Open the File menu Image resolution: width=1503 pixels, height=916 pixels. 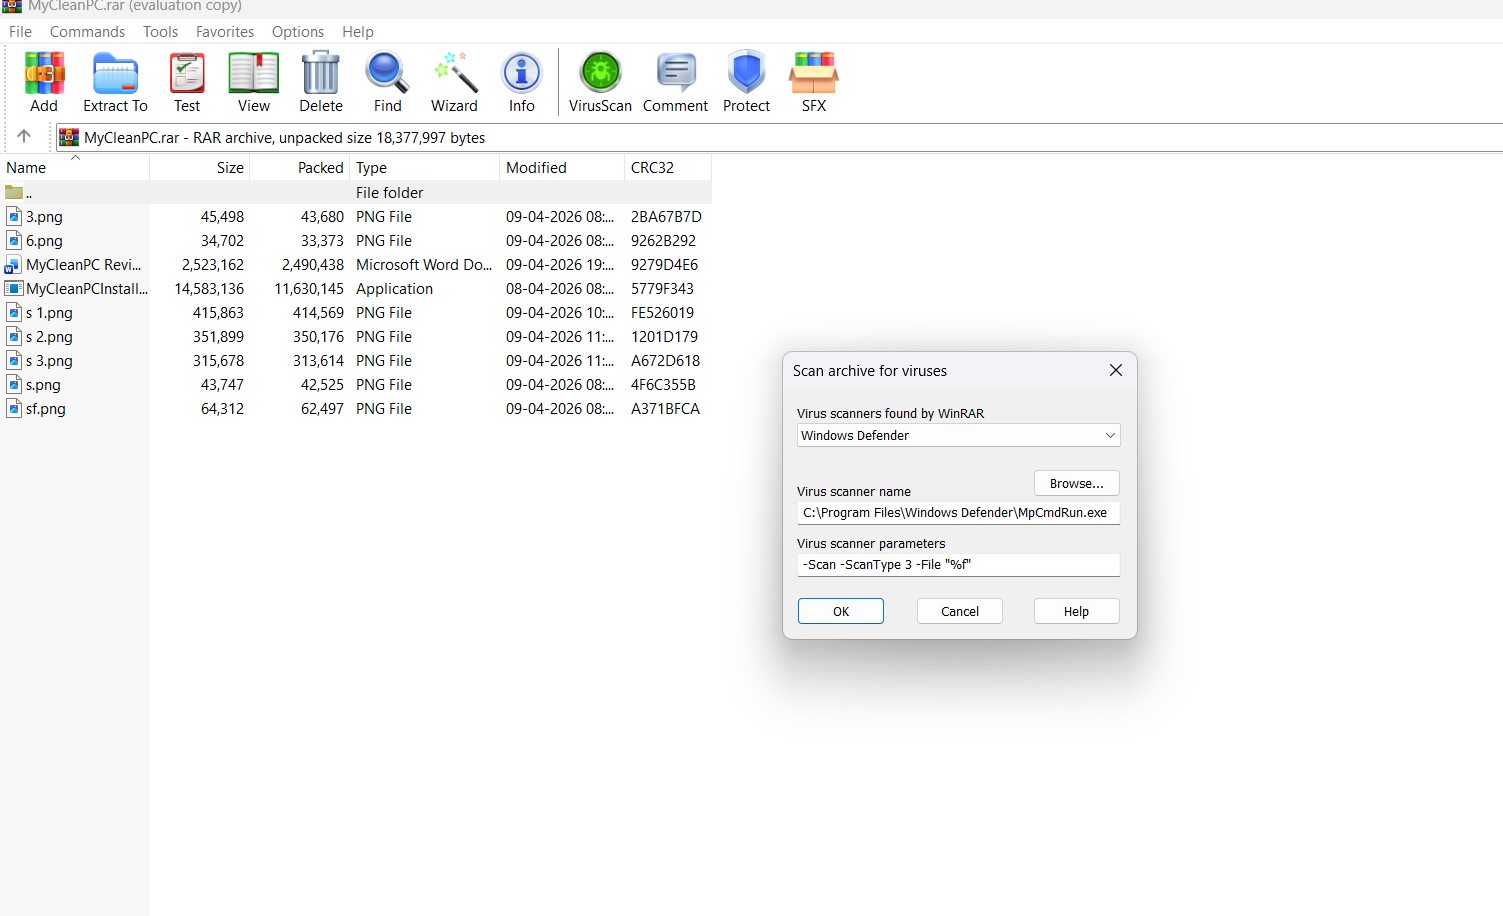(x=20, y=31)
